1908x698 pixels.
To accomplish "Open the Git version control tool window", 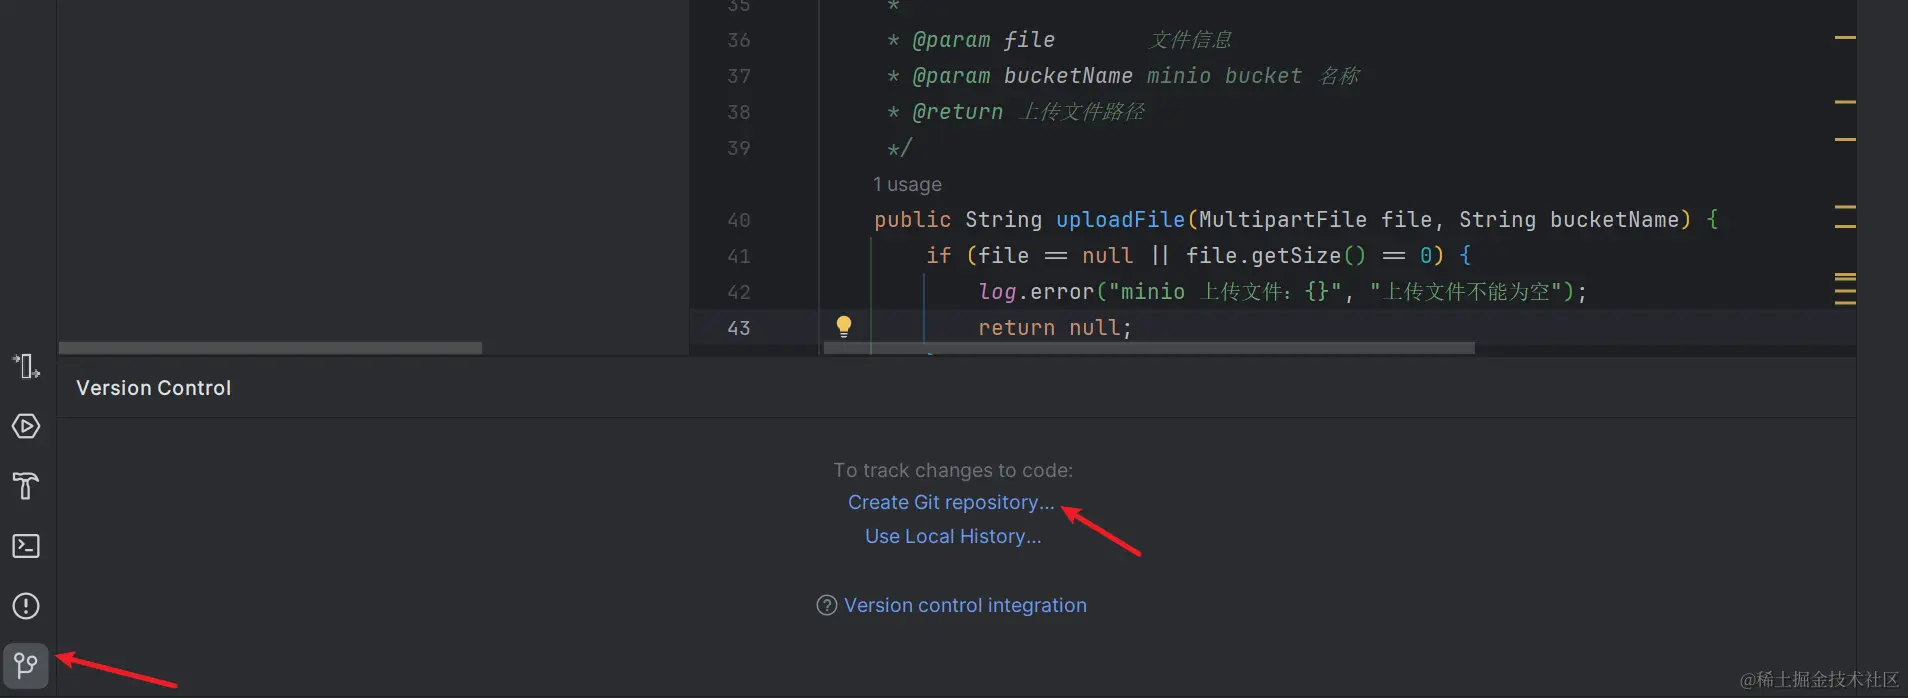I will [26, 665].
